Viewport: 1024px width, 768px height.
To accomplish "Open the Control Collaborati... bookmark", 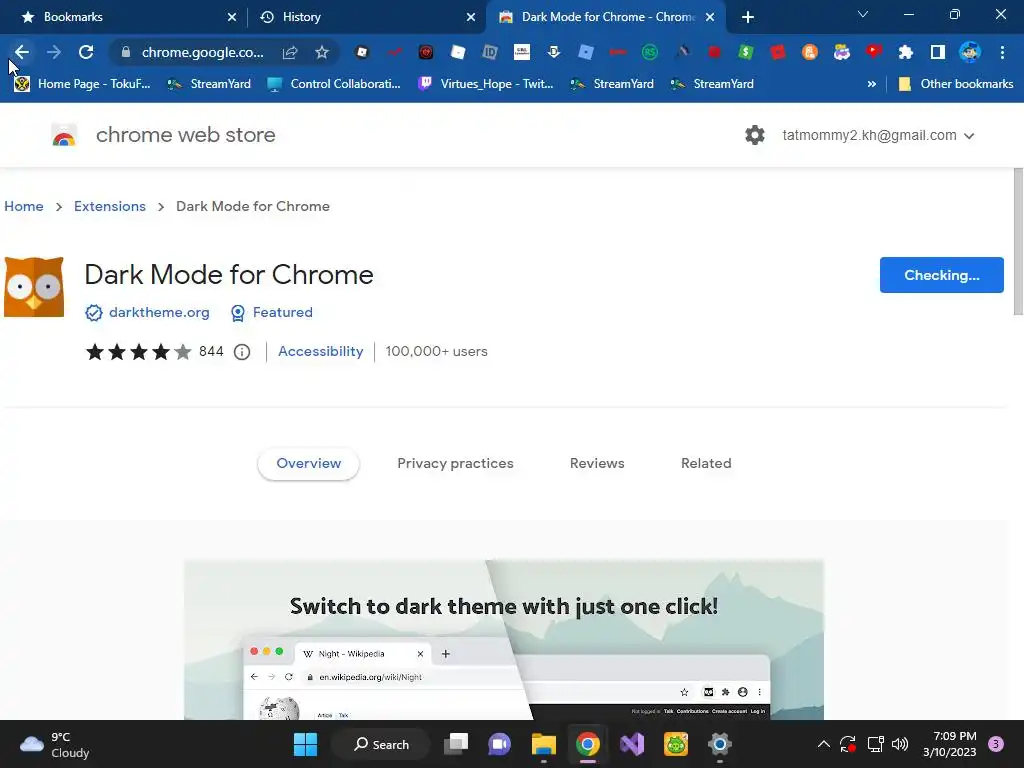I will pos(334,84).
